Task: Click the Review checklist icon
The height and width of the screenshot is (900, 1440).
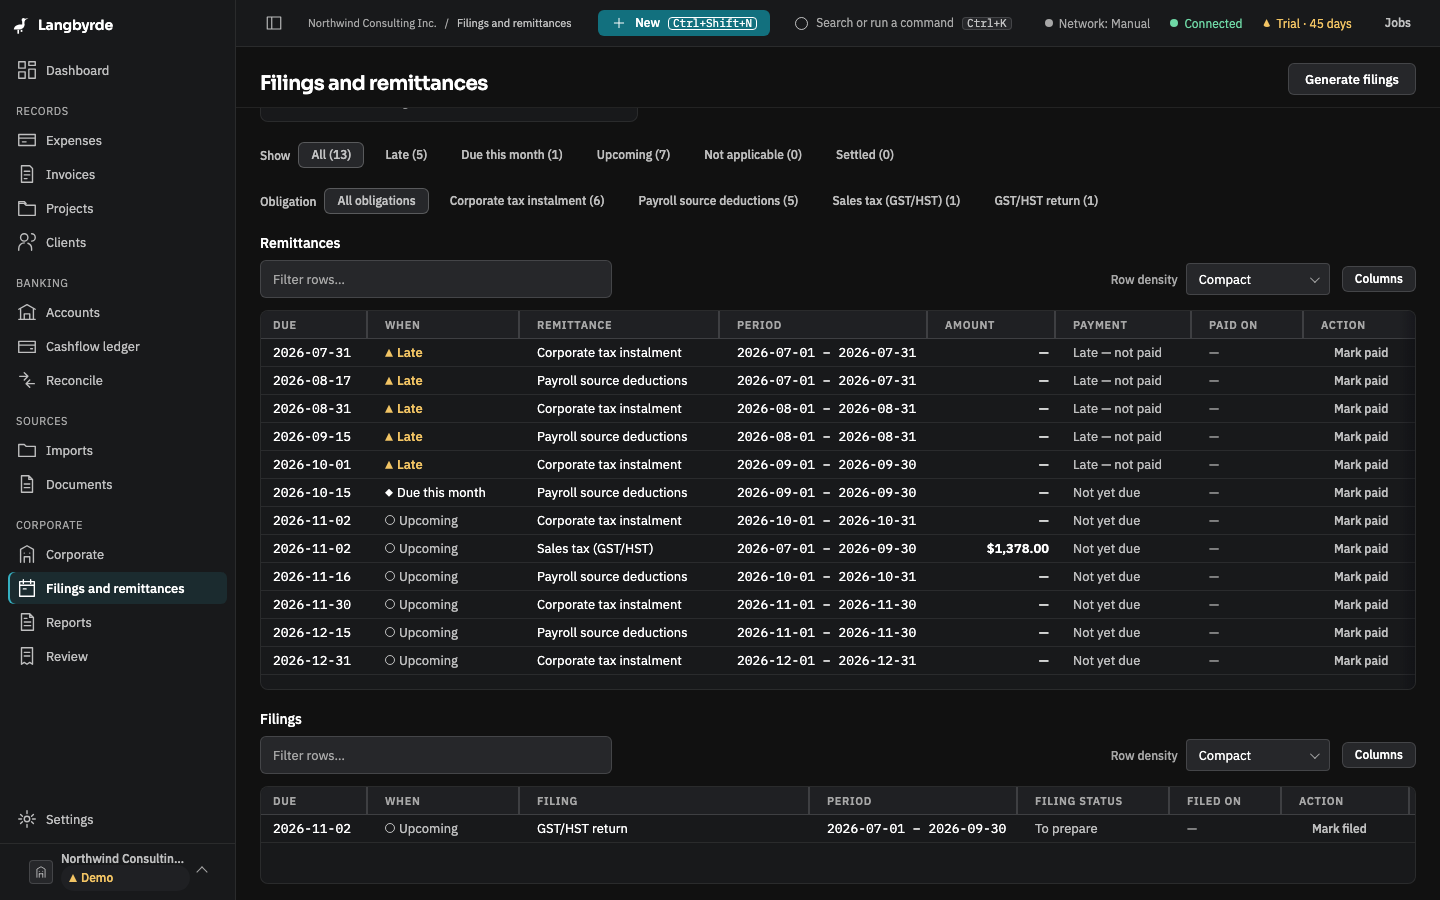Action: [x=27, y=656]
